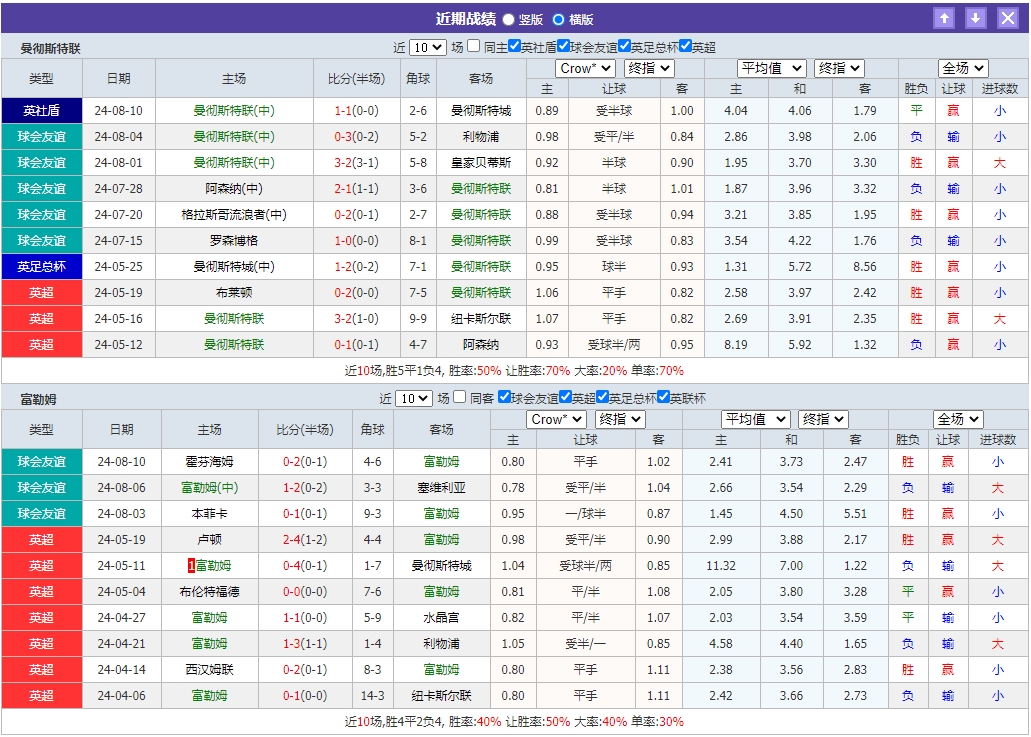Enable the 同主 checkbox
Image resolution: width=1031 pixels, height=737 pixels.
point(474,45)
